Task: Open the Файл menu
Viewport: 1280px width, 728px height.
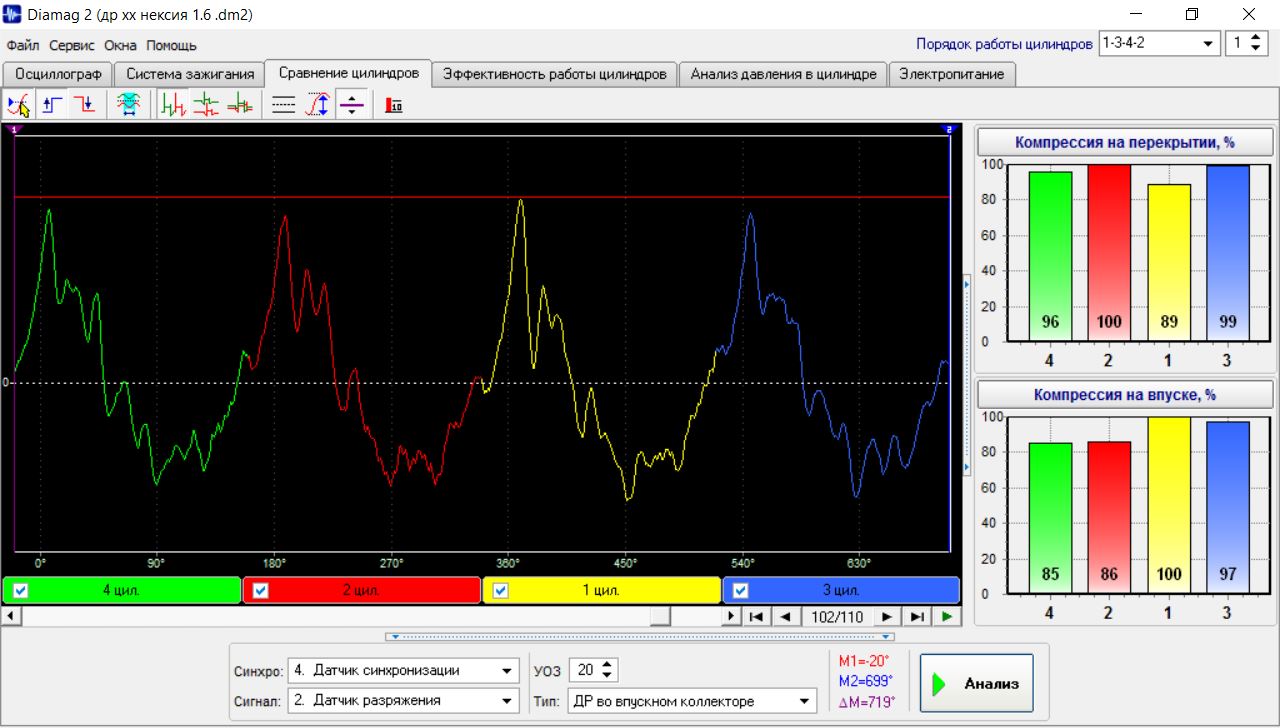Action: [x=23, y=45]
